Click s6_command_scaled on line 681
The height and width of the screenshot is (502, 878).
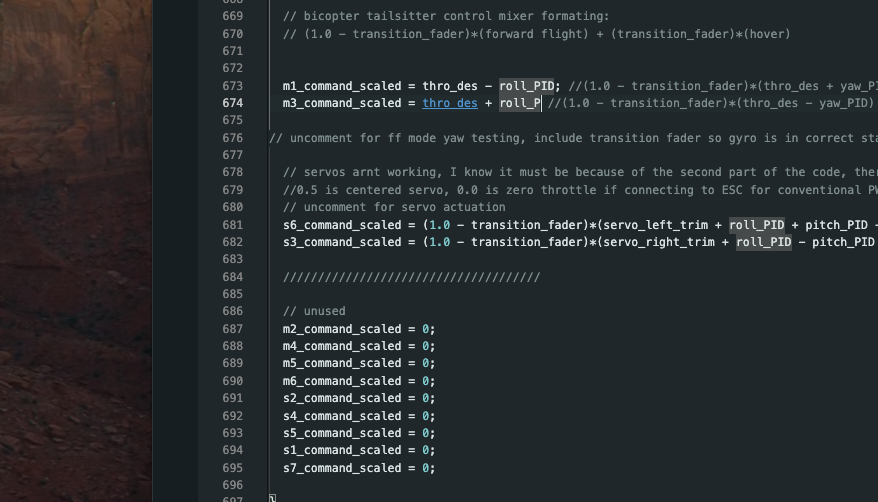[x=342, y=225]
